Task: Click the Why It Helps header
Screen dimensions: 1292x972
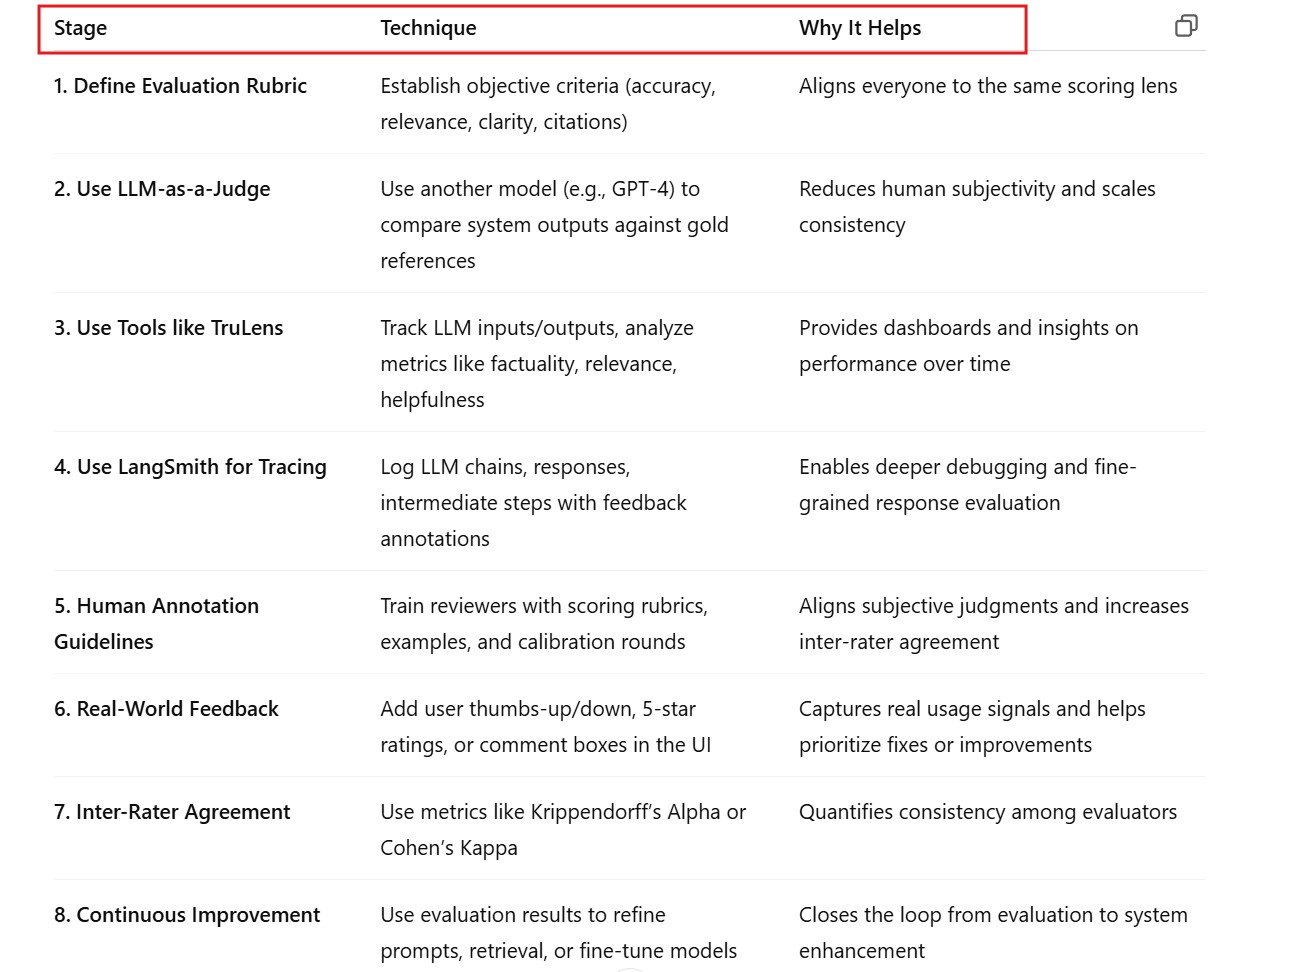Action: (860, 28)
